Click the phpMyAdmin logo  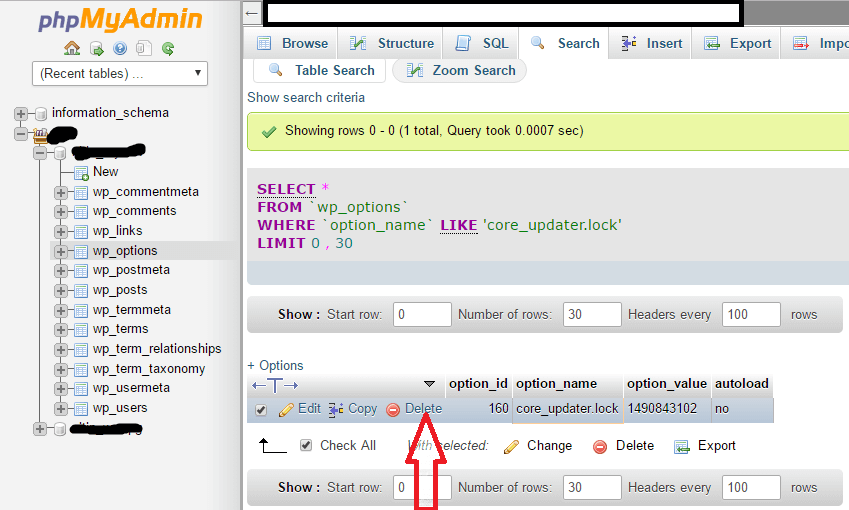120,19
